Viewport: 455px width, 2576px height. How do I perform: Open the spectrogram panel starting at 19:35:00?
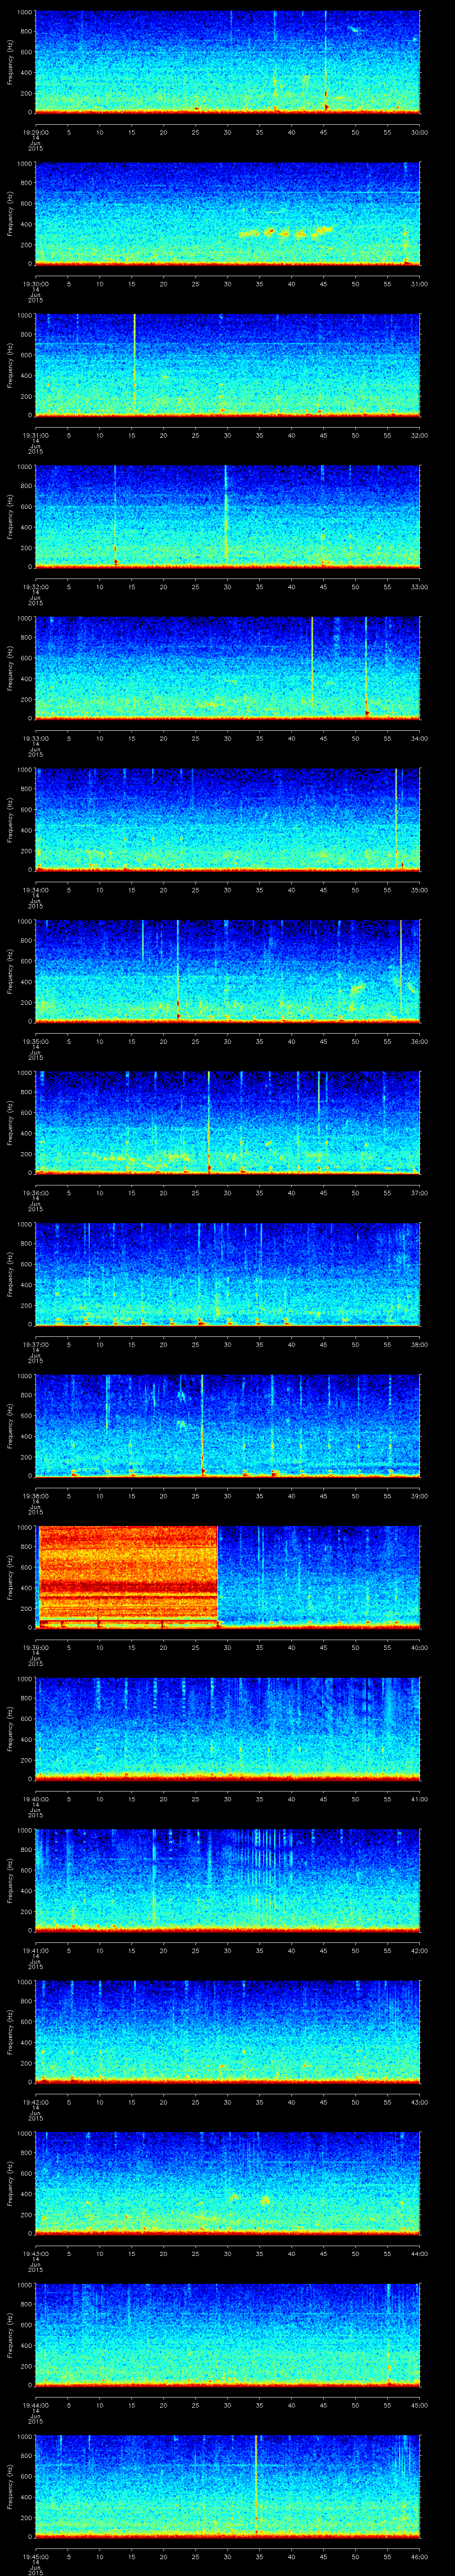(228, 971)
